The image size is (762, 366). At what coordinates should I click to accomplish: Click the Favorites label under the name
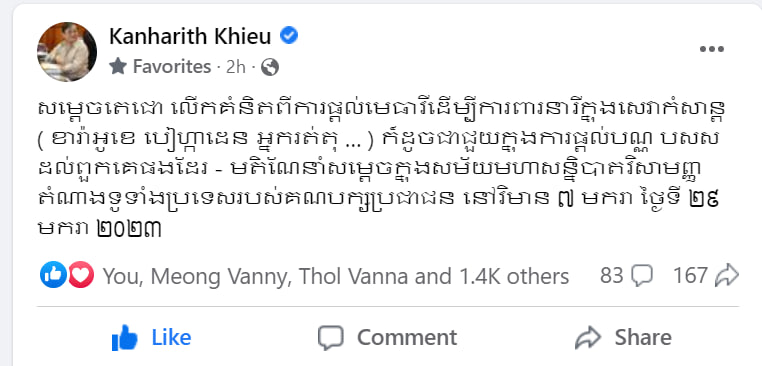click(172, 67)
